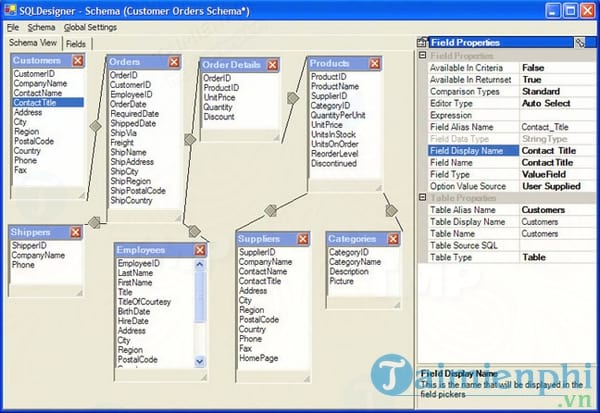Click the Comparison Types value Standard

pyautogui.click(x=557, y=91)
